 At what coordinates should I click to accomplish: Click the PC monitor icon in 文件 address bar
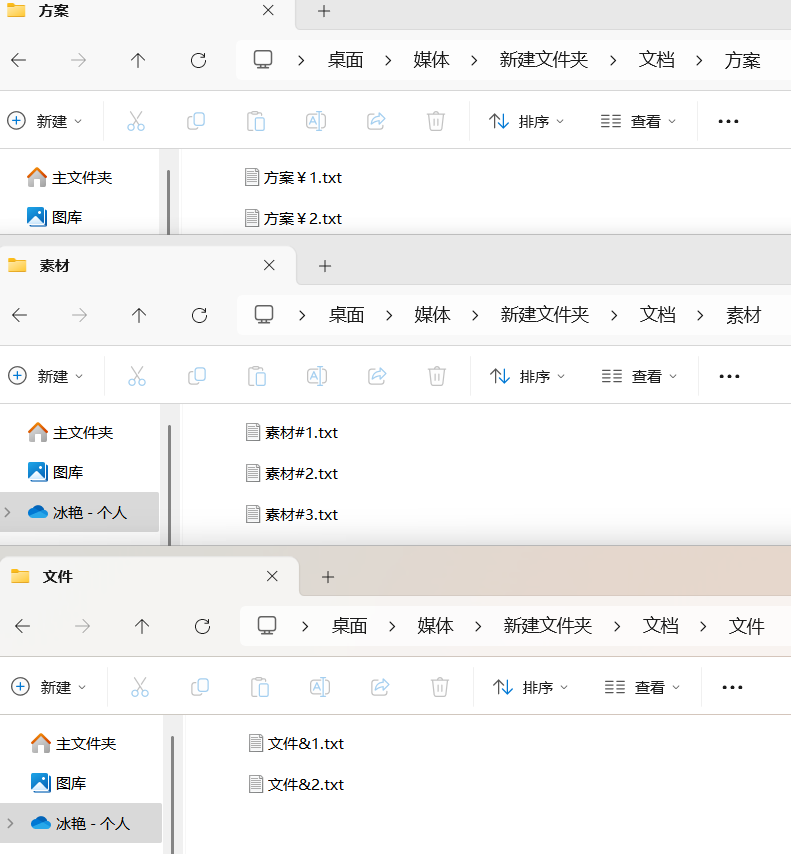[267, 625]
